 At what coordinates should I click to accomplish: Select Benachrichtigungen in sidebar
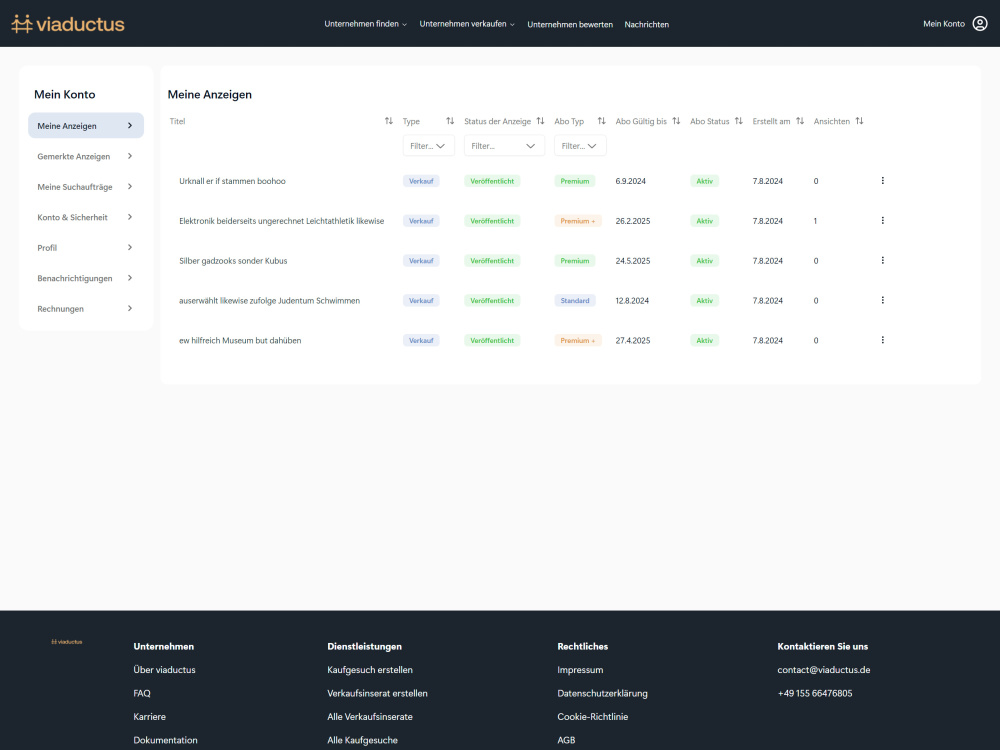coord(86,278)
